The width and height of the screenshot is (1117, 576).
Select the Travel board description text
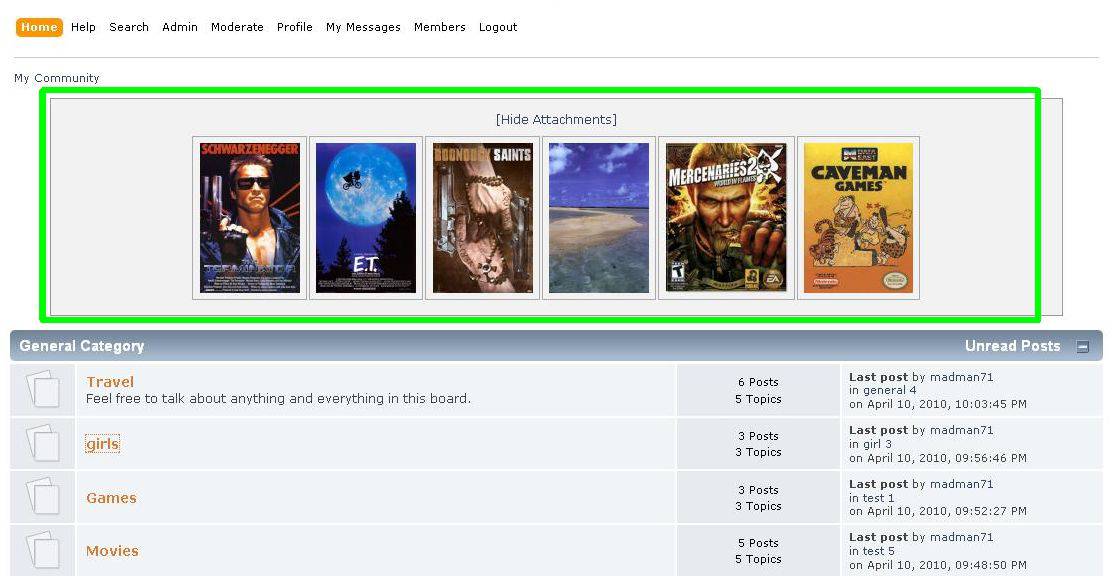point(279,399)
